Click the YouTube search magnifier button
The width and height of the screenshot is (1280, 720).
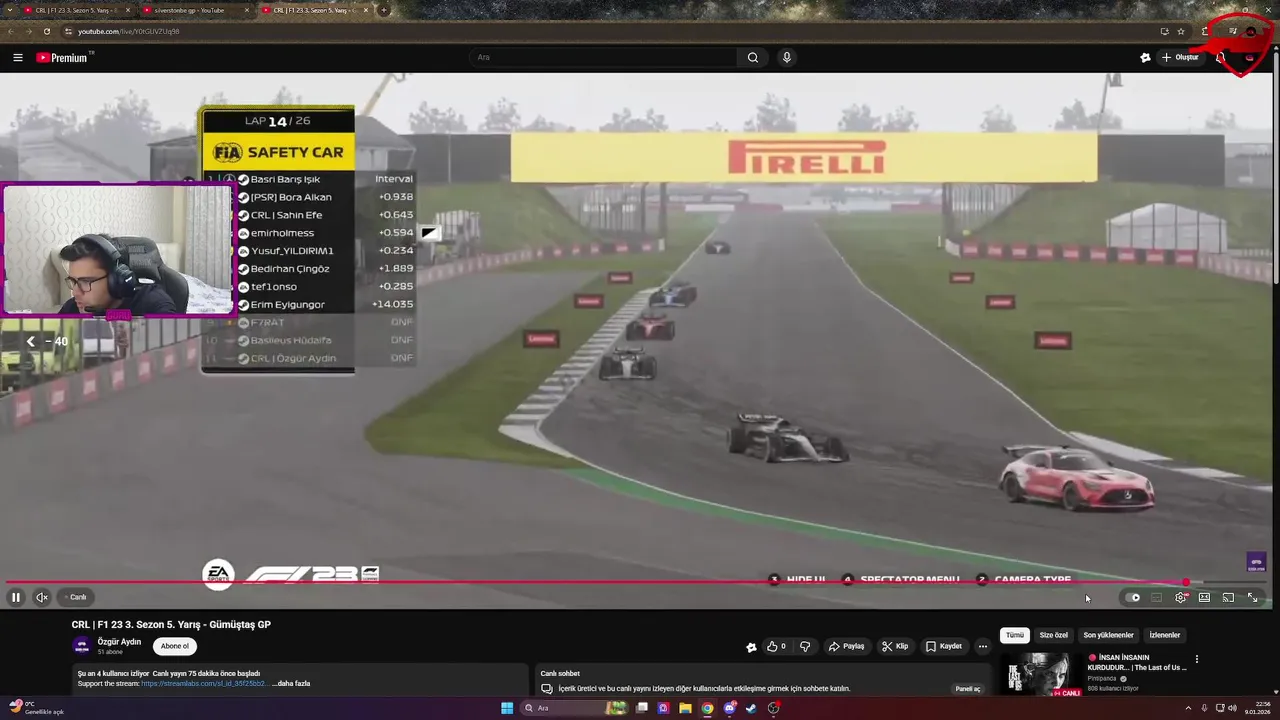point(753,57)
